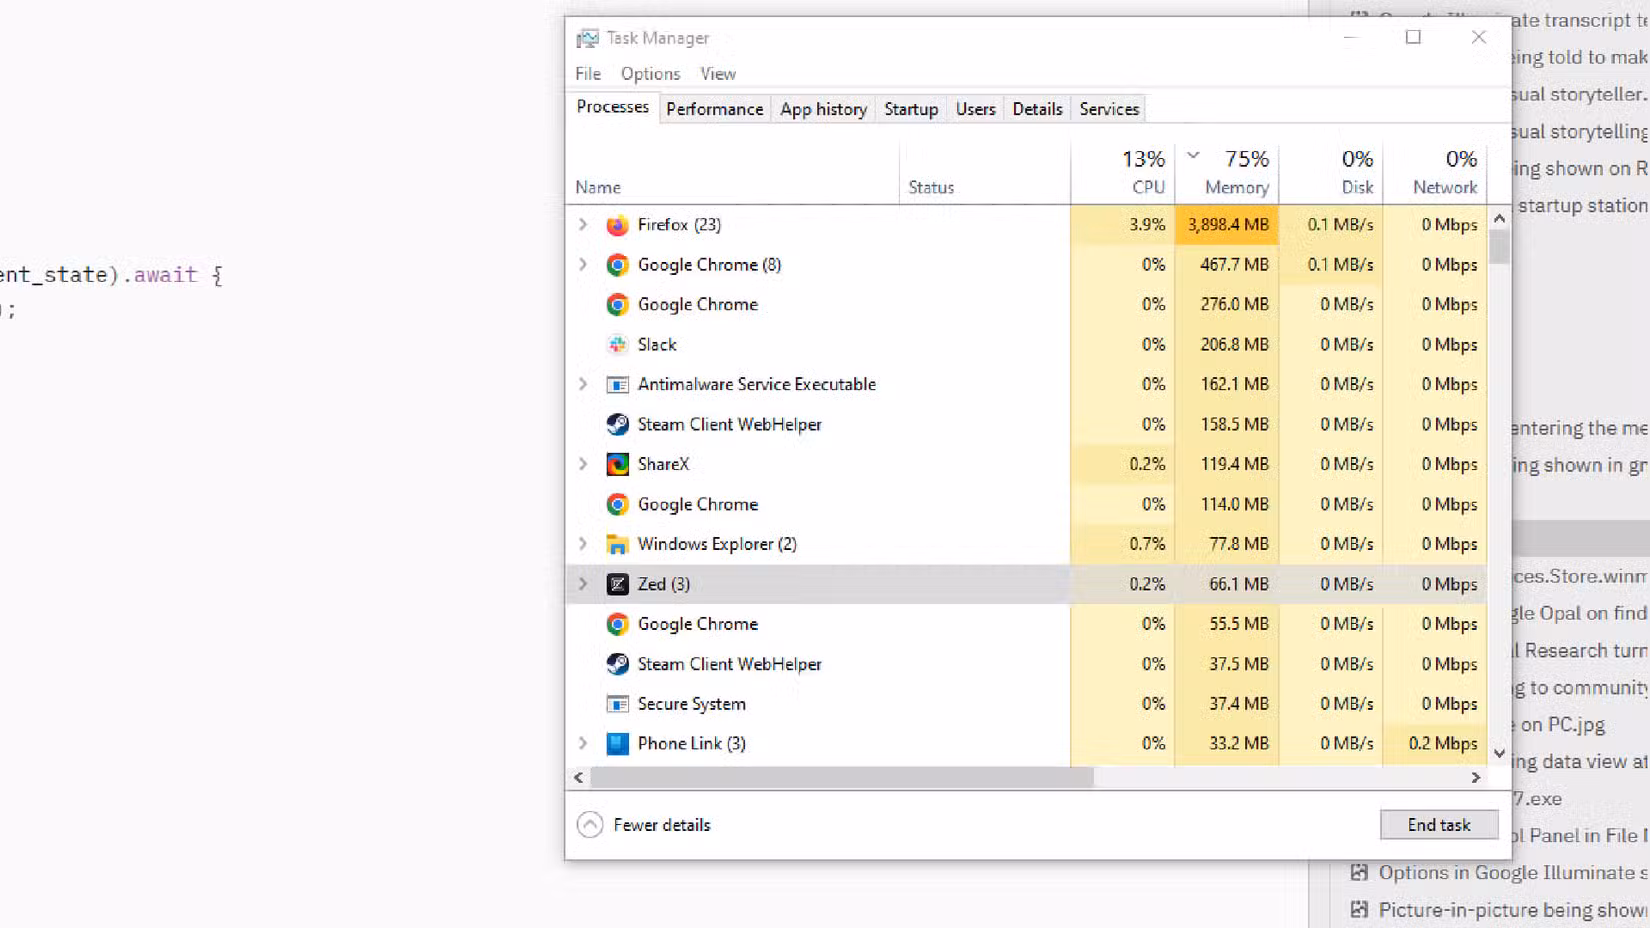Sort processes by the Name column
The image size is (1650, 928).
pos(598,188)
